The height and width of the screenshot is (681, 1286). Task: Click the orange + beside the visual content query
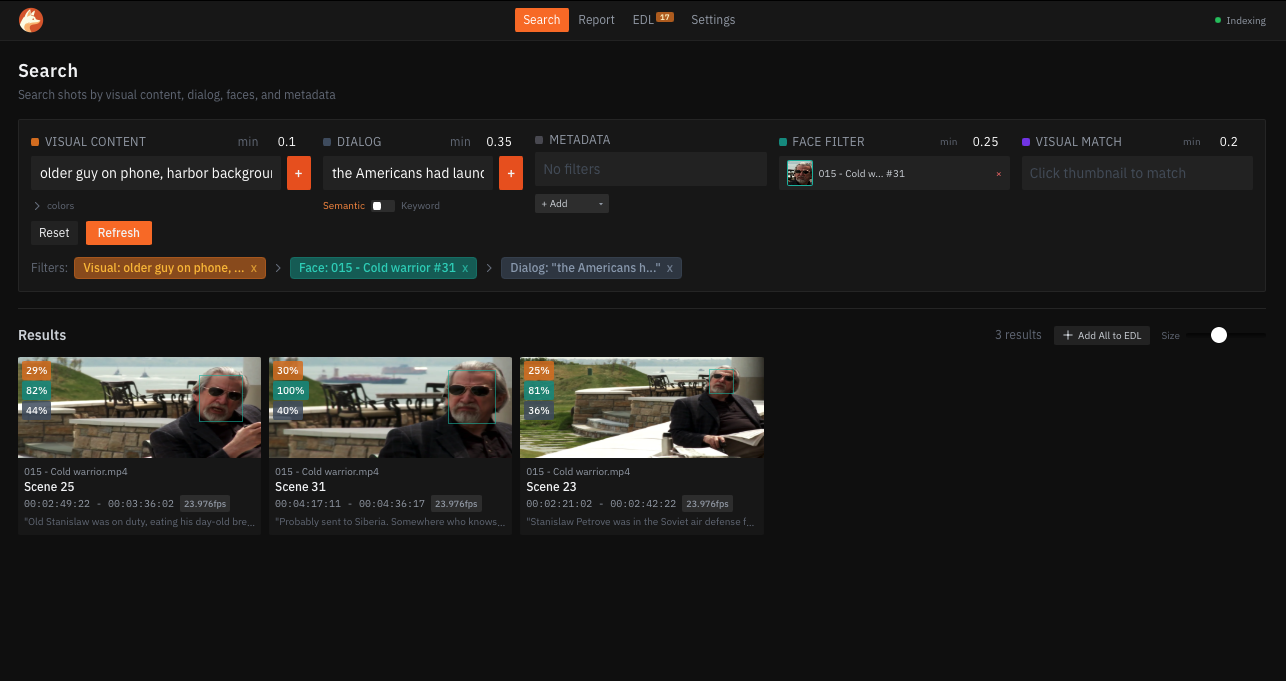(x=298, y=172)
